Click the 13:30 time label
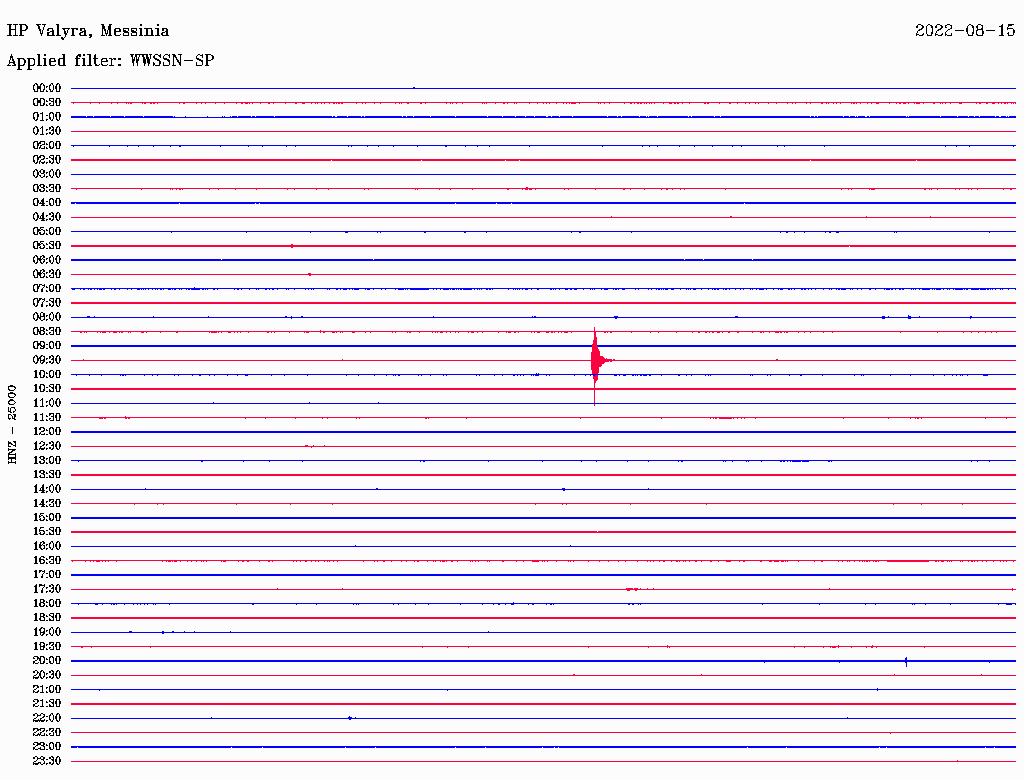 (46, 475)
